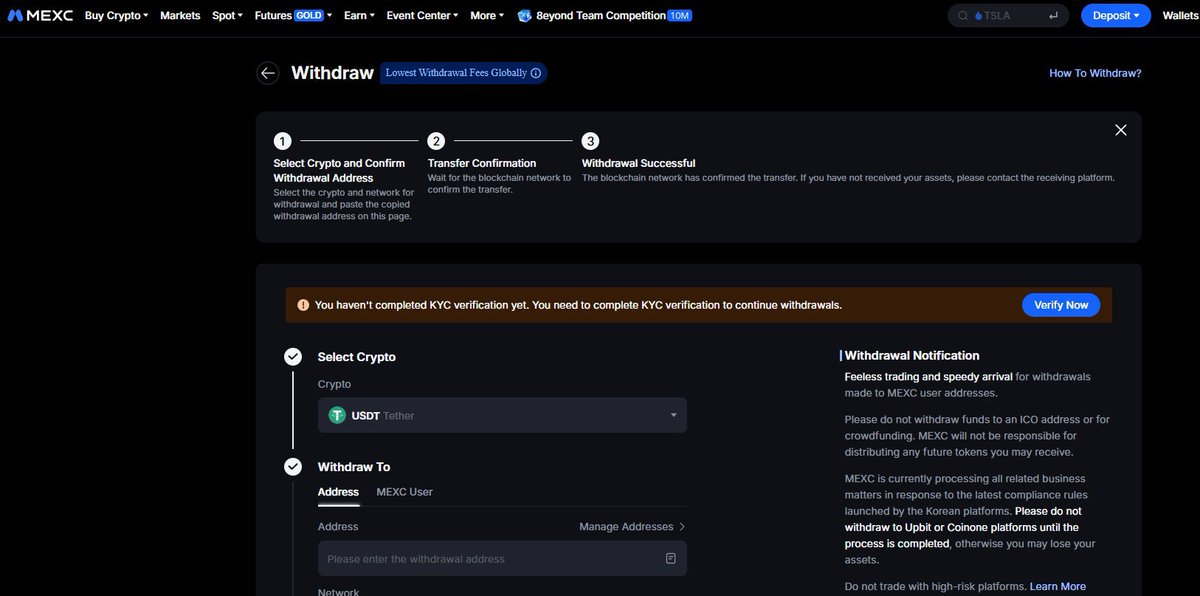
Task: Open the MEXC logo home link
Action: pyautogui.click(x=40, y=15)
